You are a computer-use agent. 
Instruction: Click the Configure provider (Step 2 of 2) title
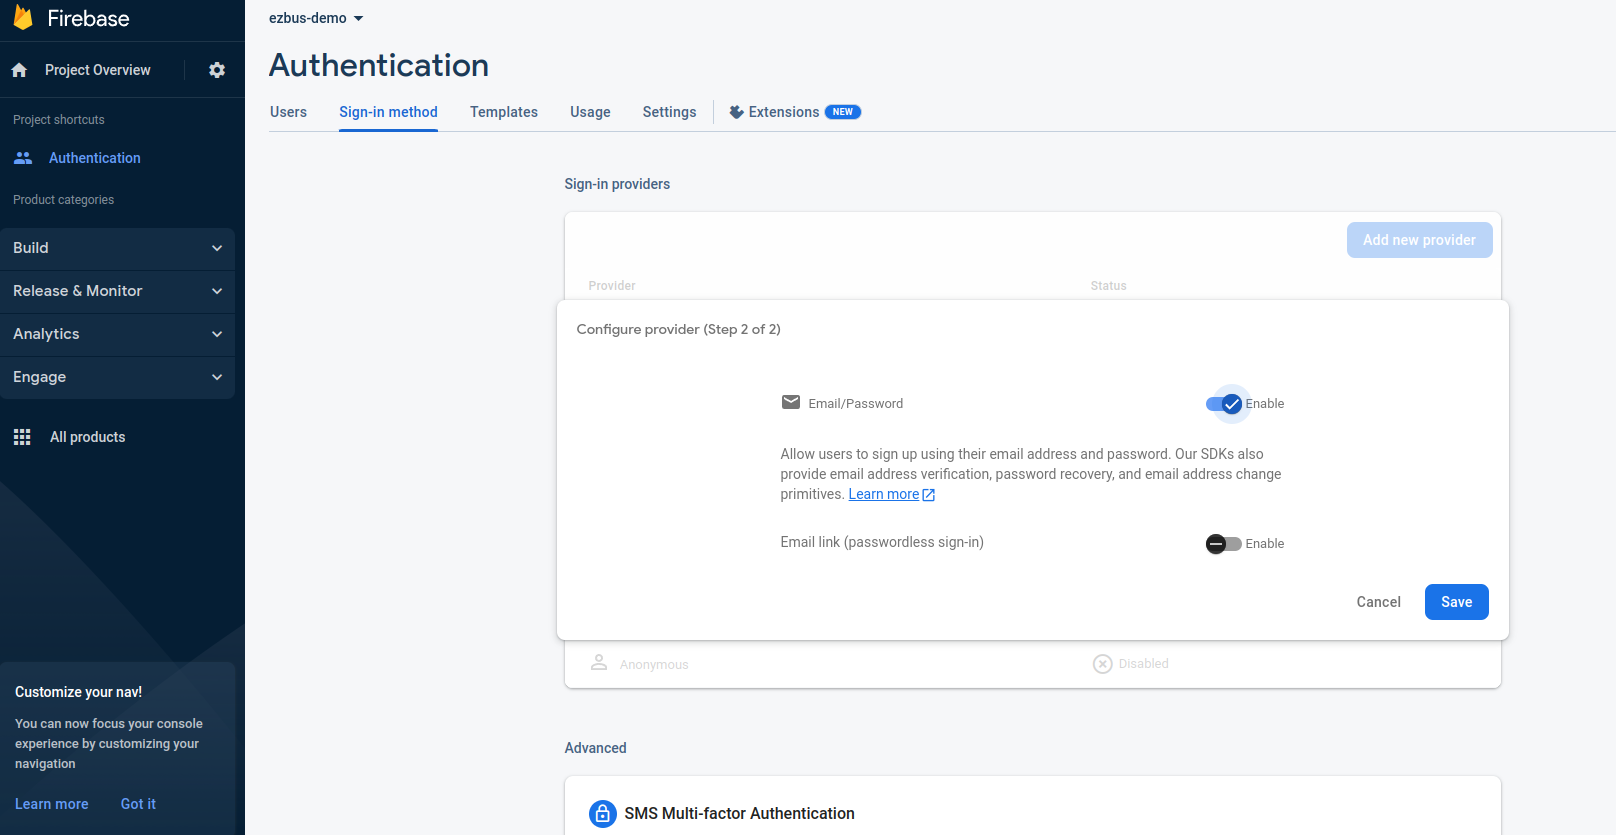(678, 329)
